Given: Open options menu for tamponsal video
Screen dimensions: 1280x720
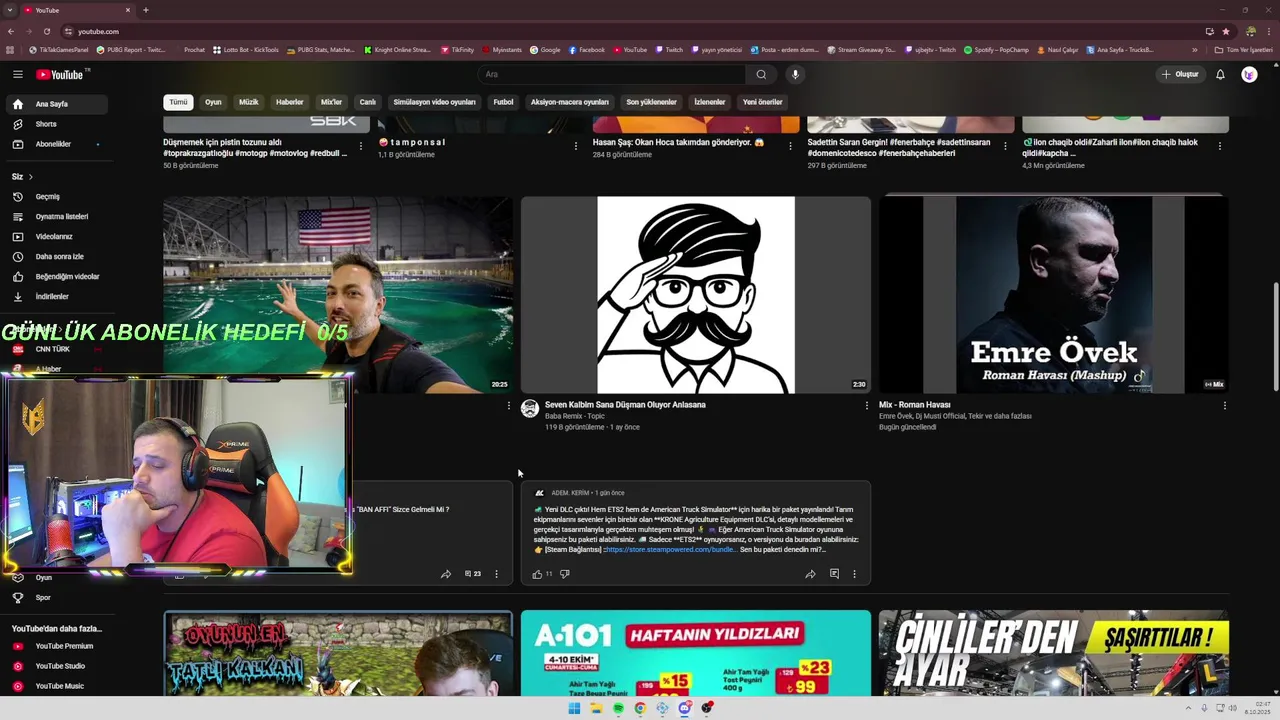Looking at the screenshot, I should pyautogui.click(x=576, y=146).
